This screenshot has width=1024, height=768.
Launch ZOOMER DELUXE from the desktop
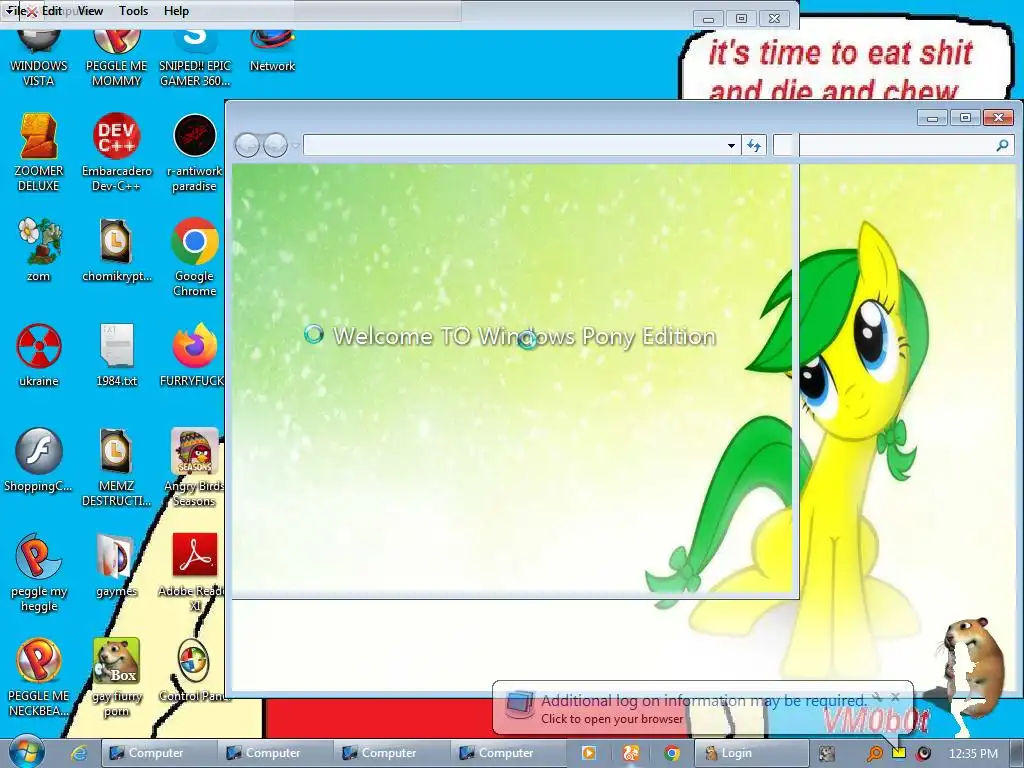[39, 153]
